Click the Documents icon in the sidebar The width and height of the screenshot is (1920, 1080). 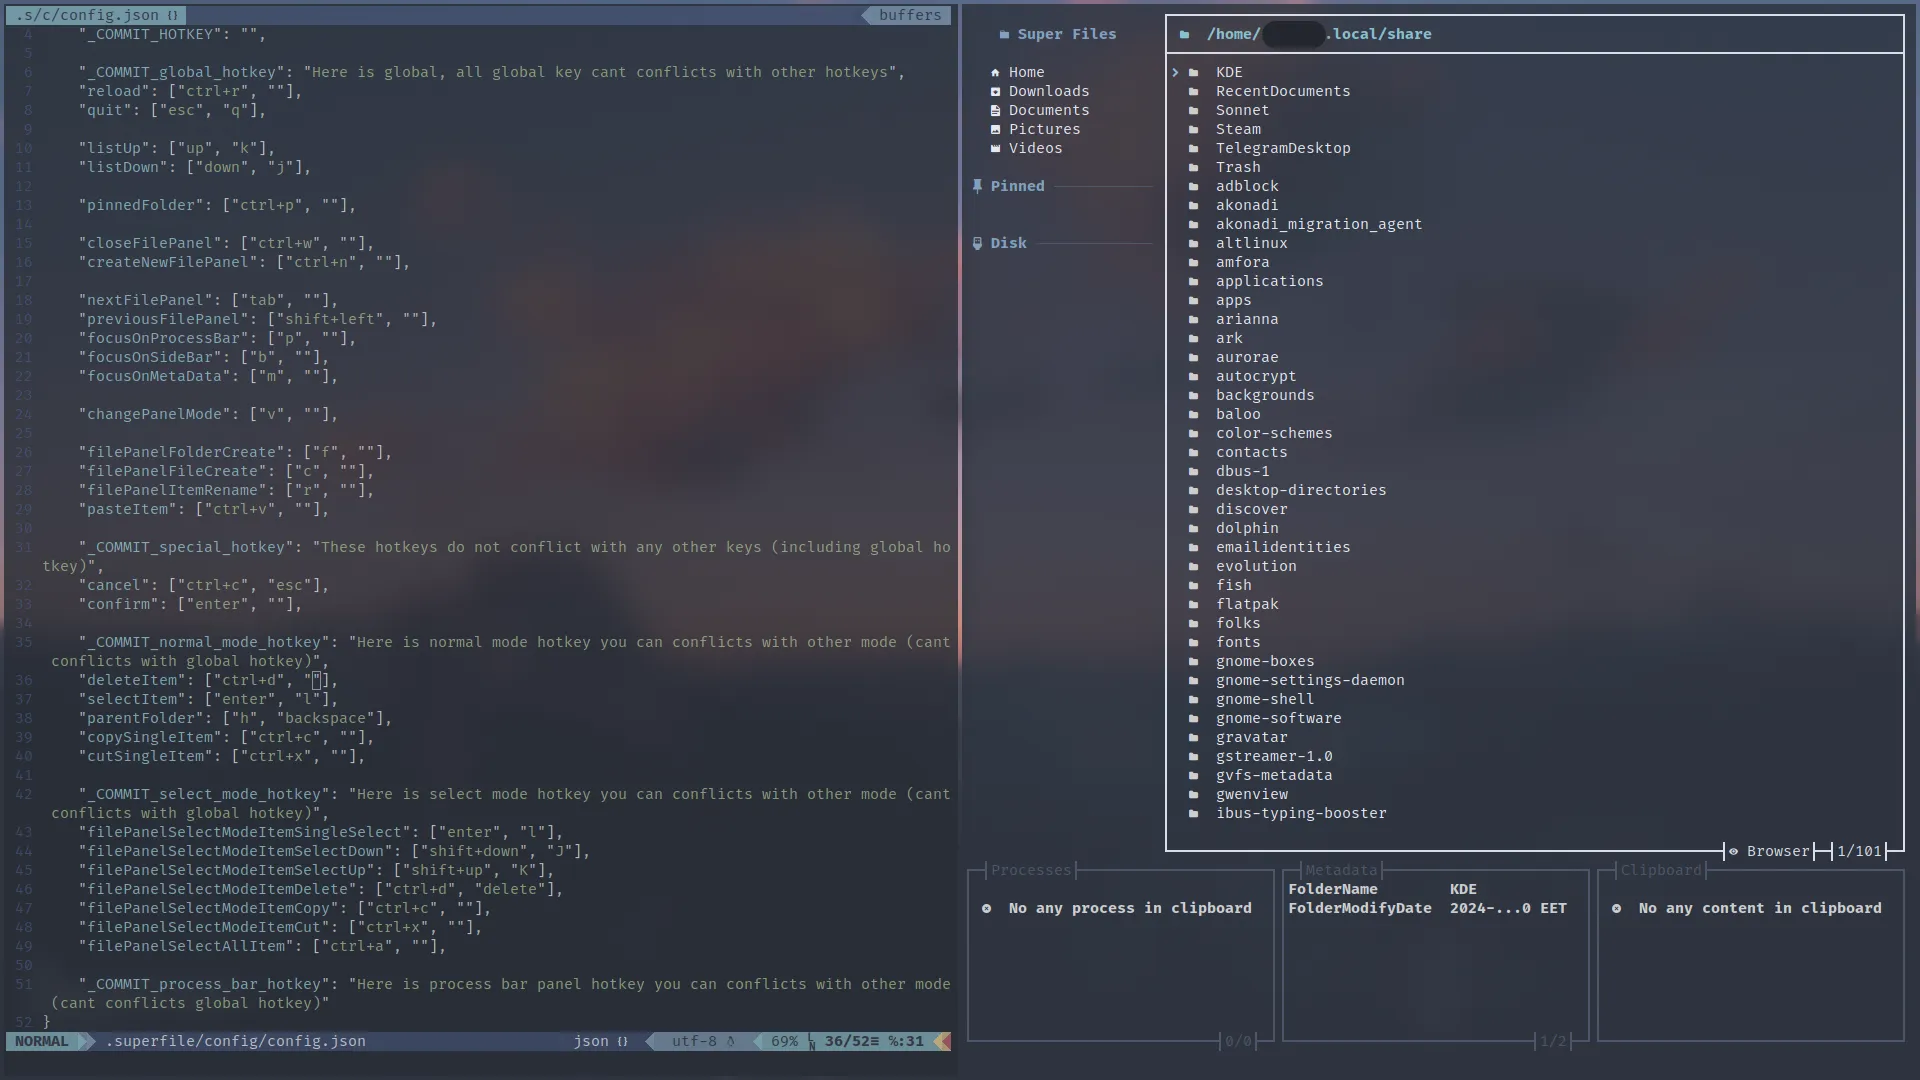(x=996, y=110)
